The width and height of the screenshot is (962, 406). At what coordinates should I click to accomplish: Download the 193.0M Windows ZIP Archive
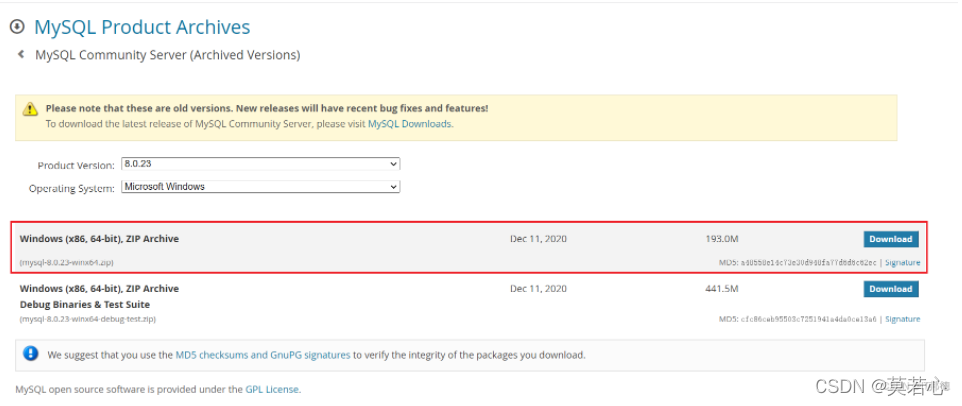click(891, 239)
